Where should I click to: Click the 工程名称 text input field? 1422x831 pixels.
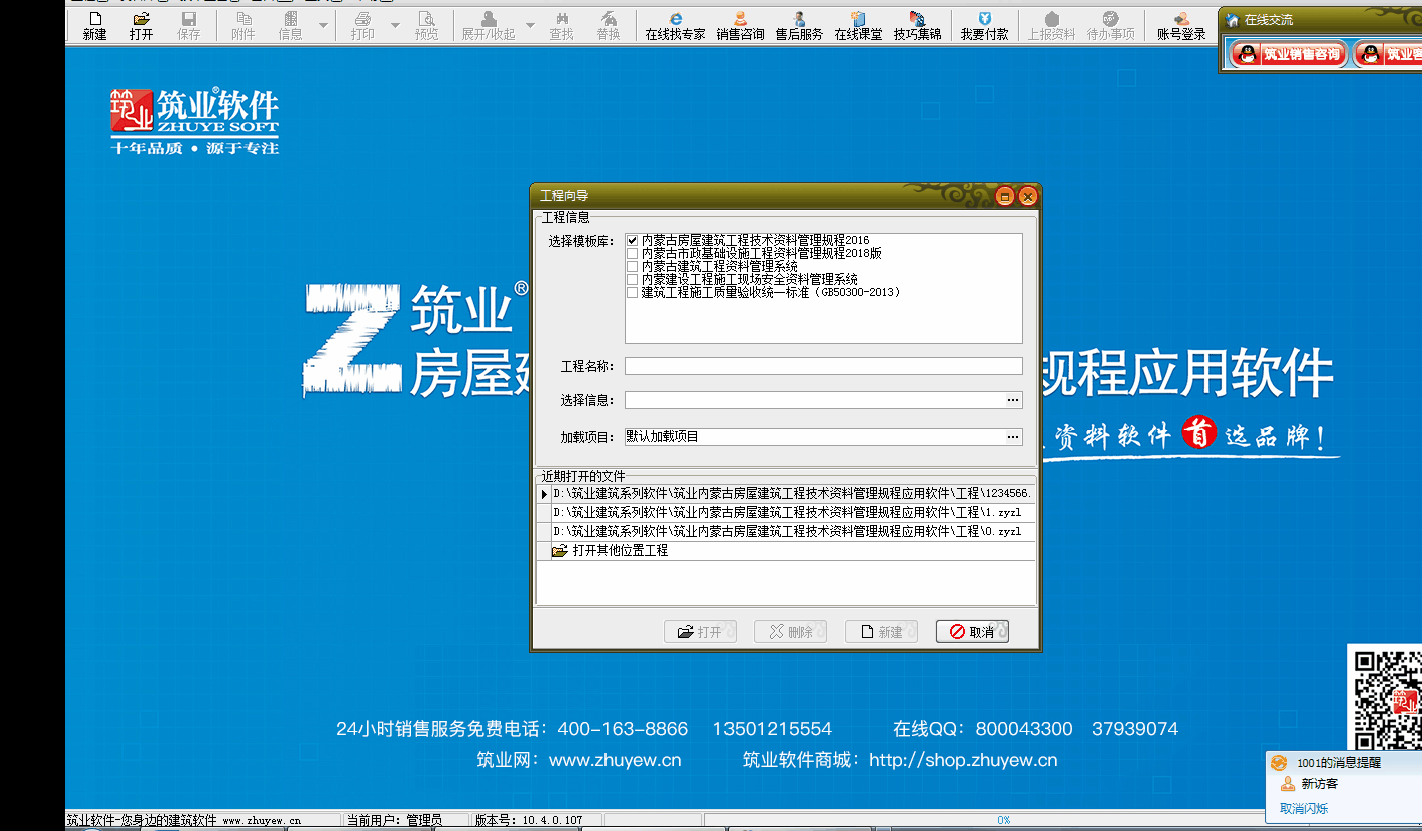pos(823,367)
